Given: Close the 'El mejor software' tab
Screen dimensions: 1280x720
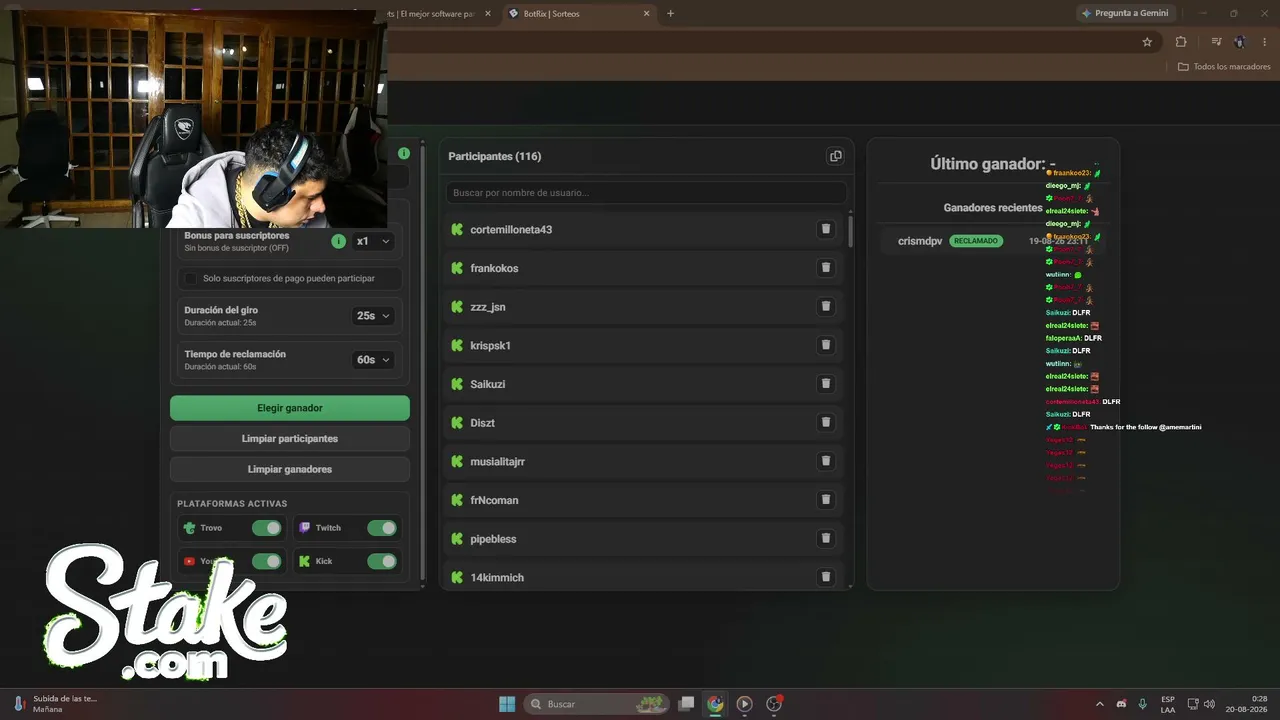Looking at the screenshot, I should pyautogui.click(x=487, y=14).
